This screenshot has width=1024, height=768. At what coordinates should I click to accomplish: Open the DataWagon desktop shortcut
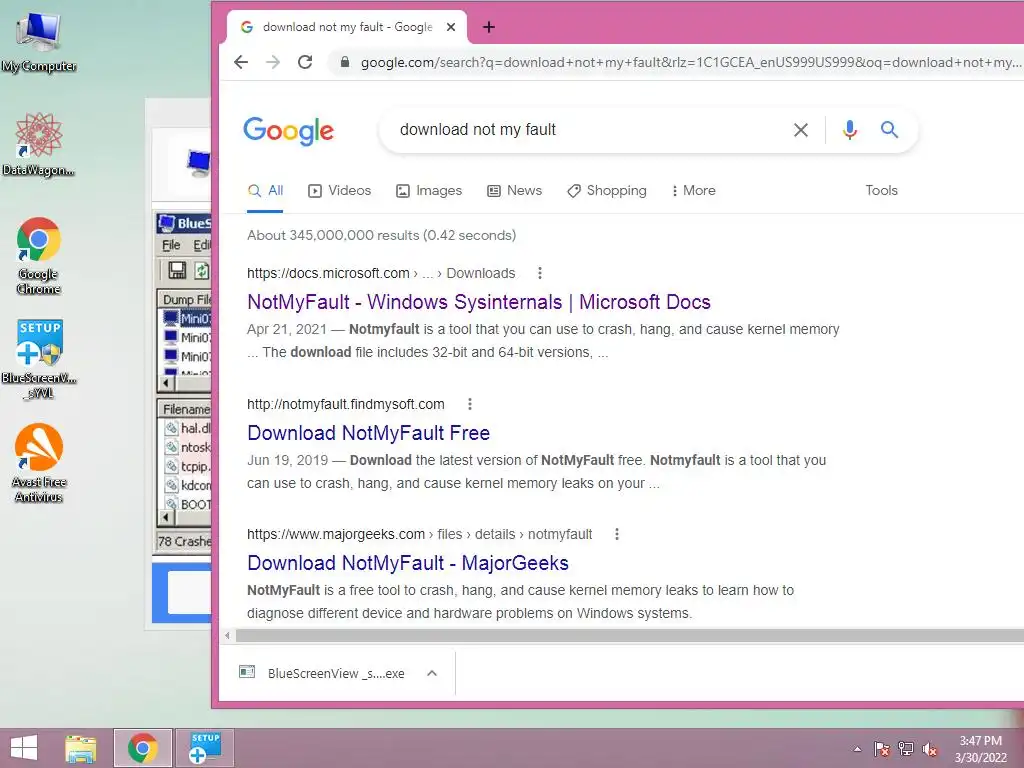(x=39, y=144)
